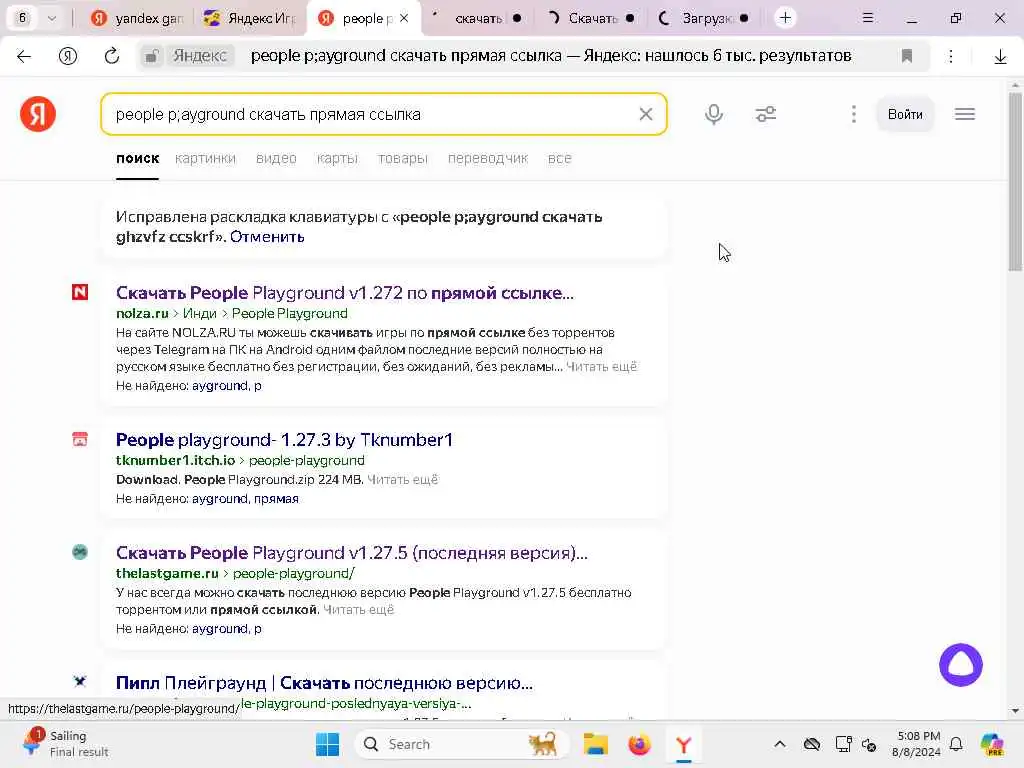
Task: Click the thelastgame round favicon
Action: point(80,552)
